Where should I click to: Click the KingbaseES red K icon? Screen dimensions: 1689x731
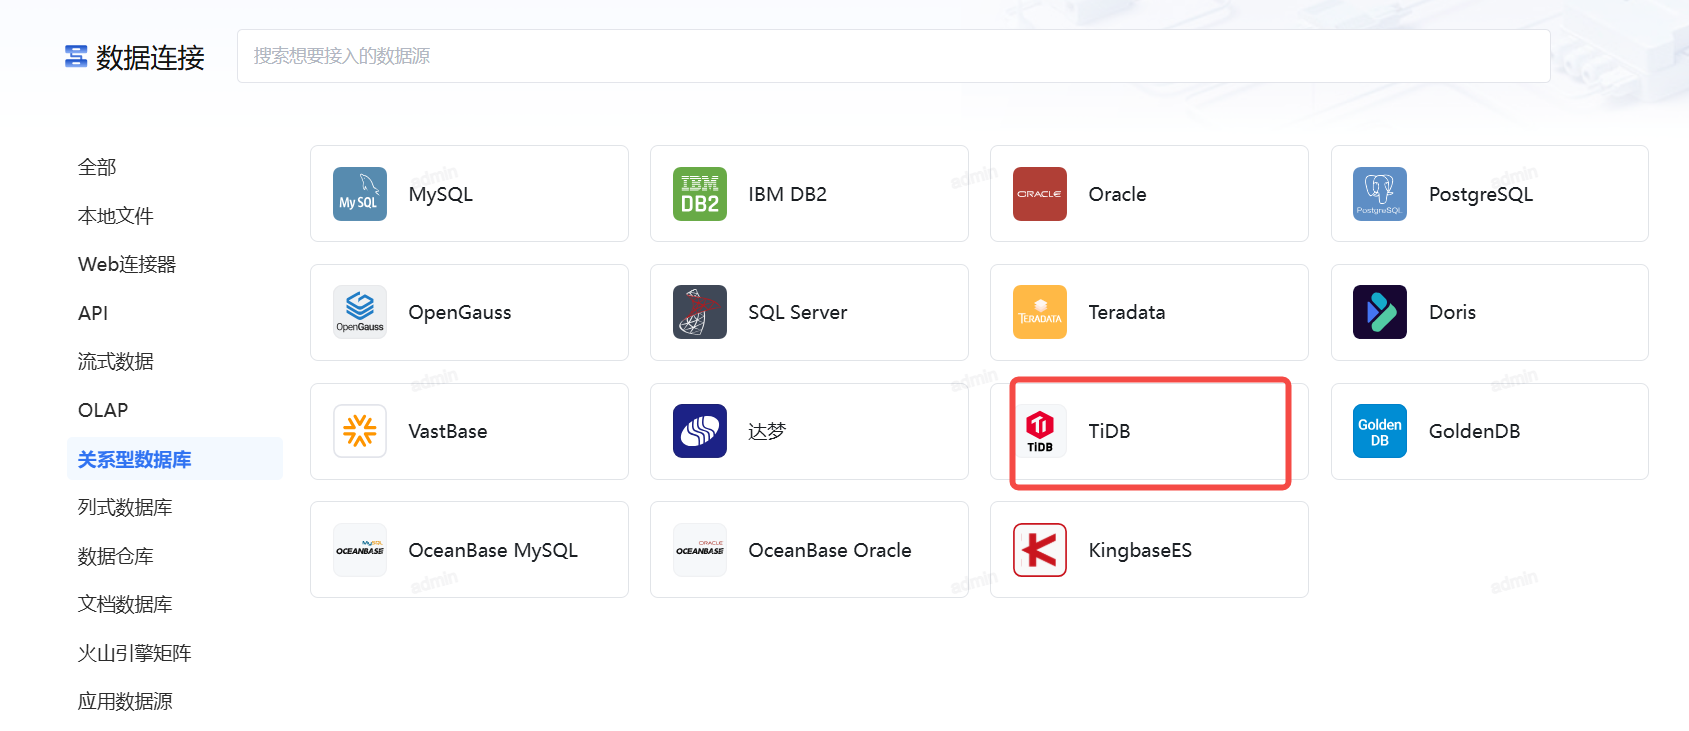[x=1040, y=550]
